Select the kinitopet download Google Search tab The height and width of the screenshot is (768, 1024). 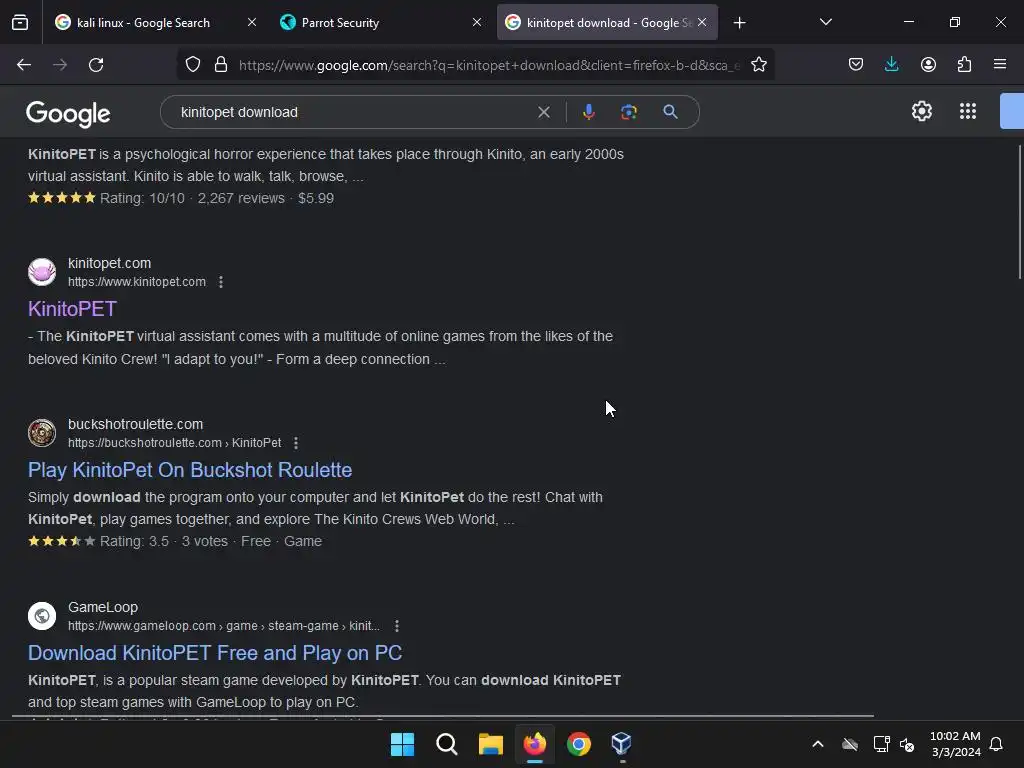click(x=607, y=23)
